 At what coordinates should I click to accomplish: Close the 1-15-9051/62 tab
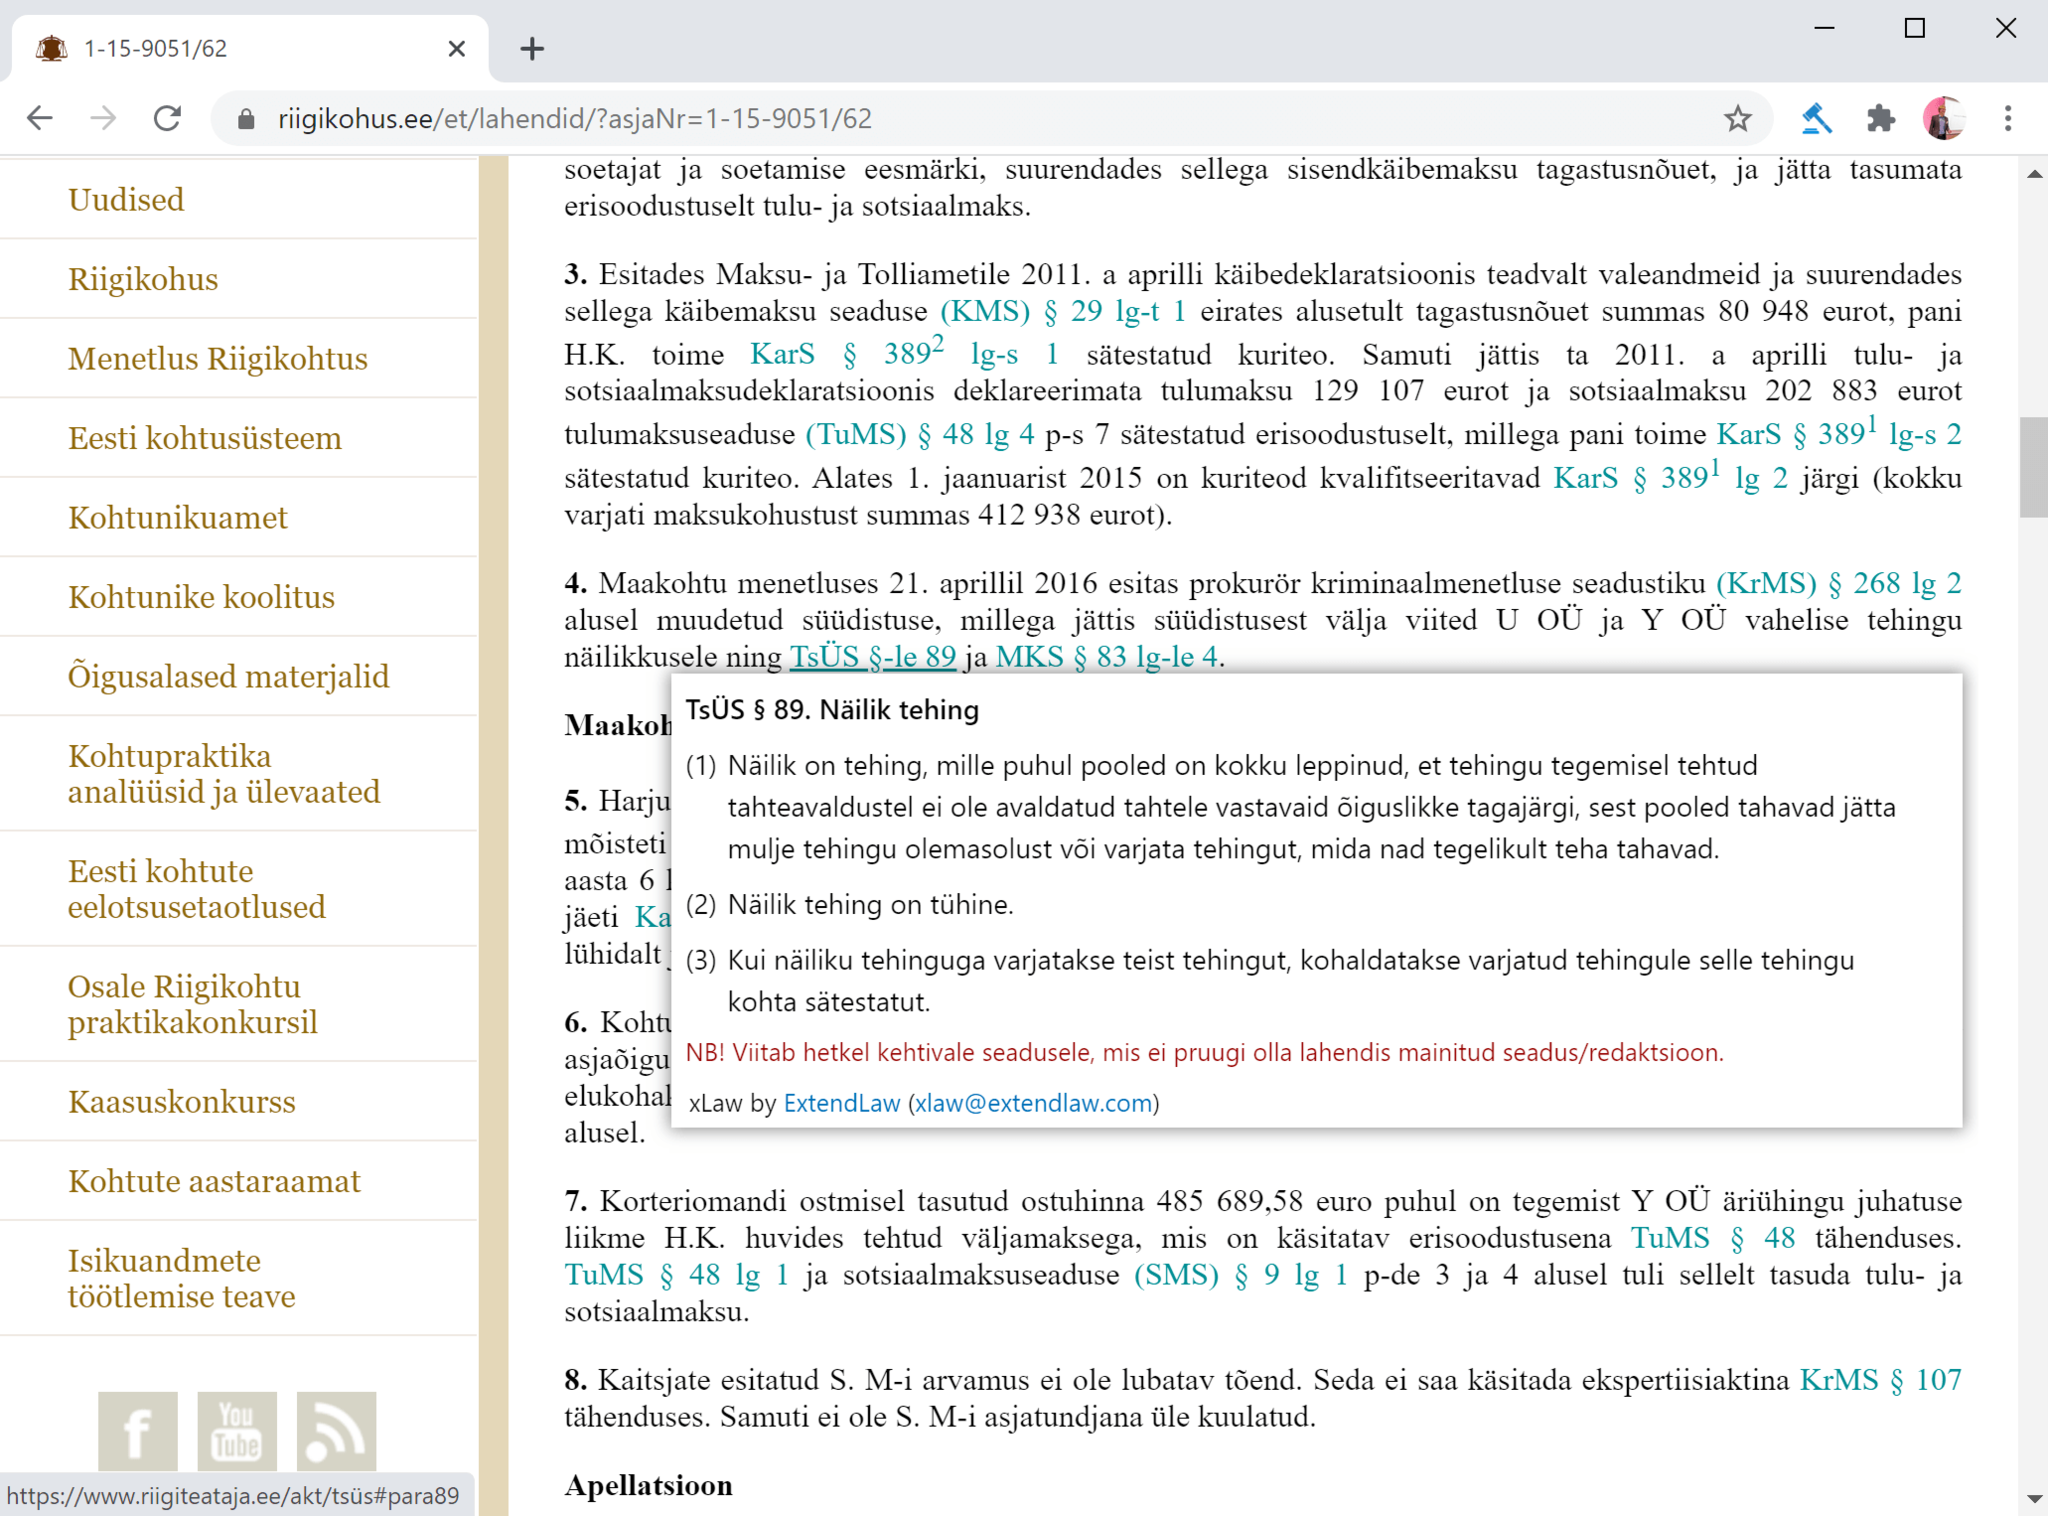457,48
